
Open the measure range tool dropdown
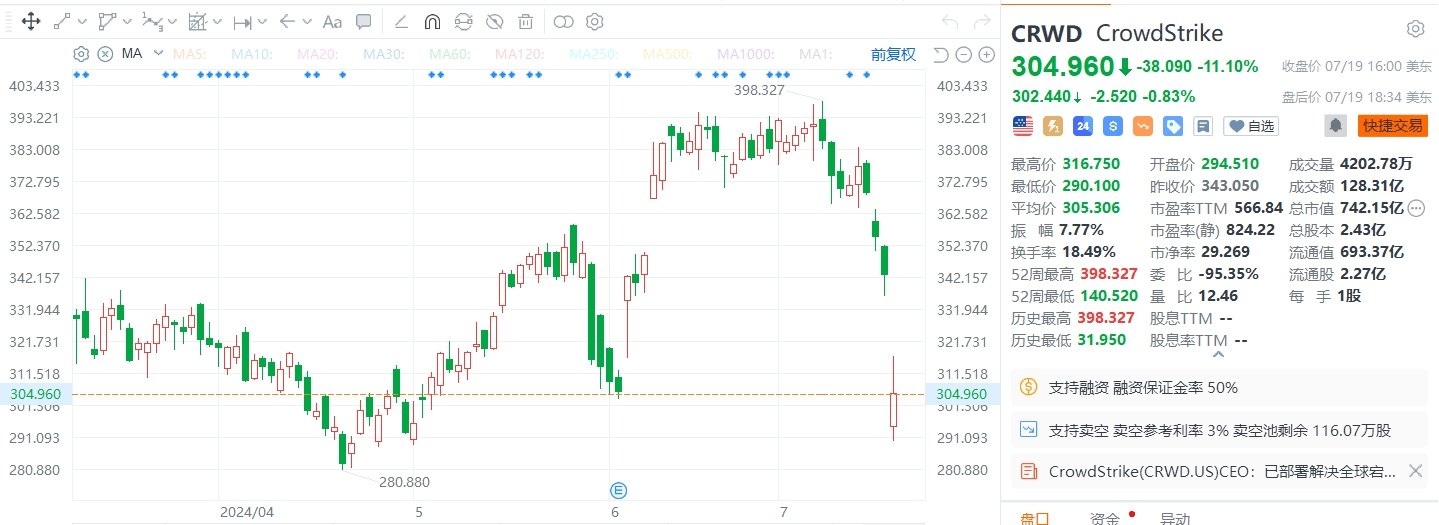[x=263, y=21]
